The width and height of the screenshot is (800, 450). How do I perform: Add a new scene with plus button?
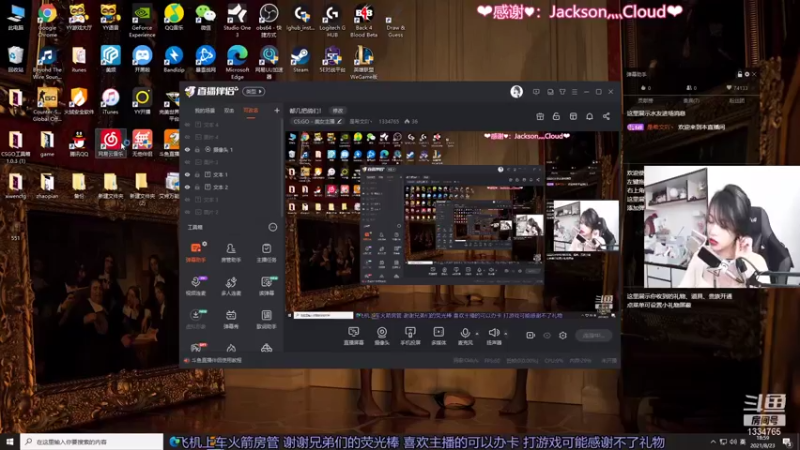click(x=277, y=110)
